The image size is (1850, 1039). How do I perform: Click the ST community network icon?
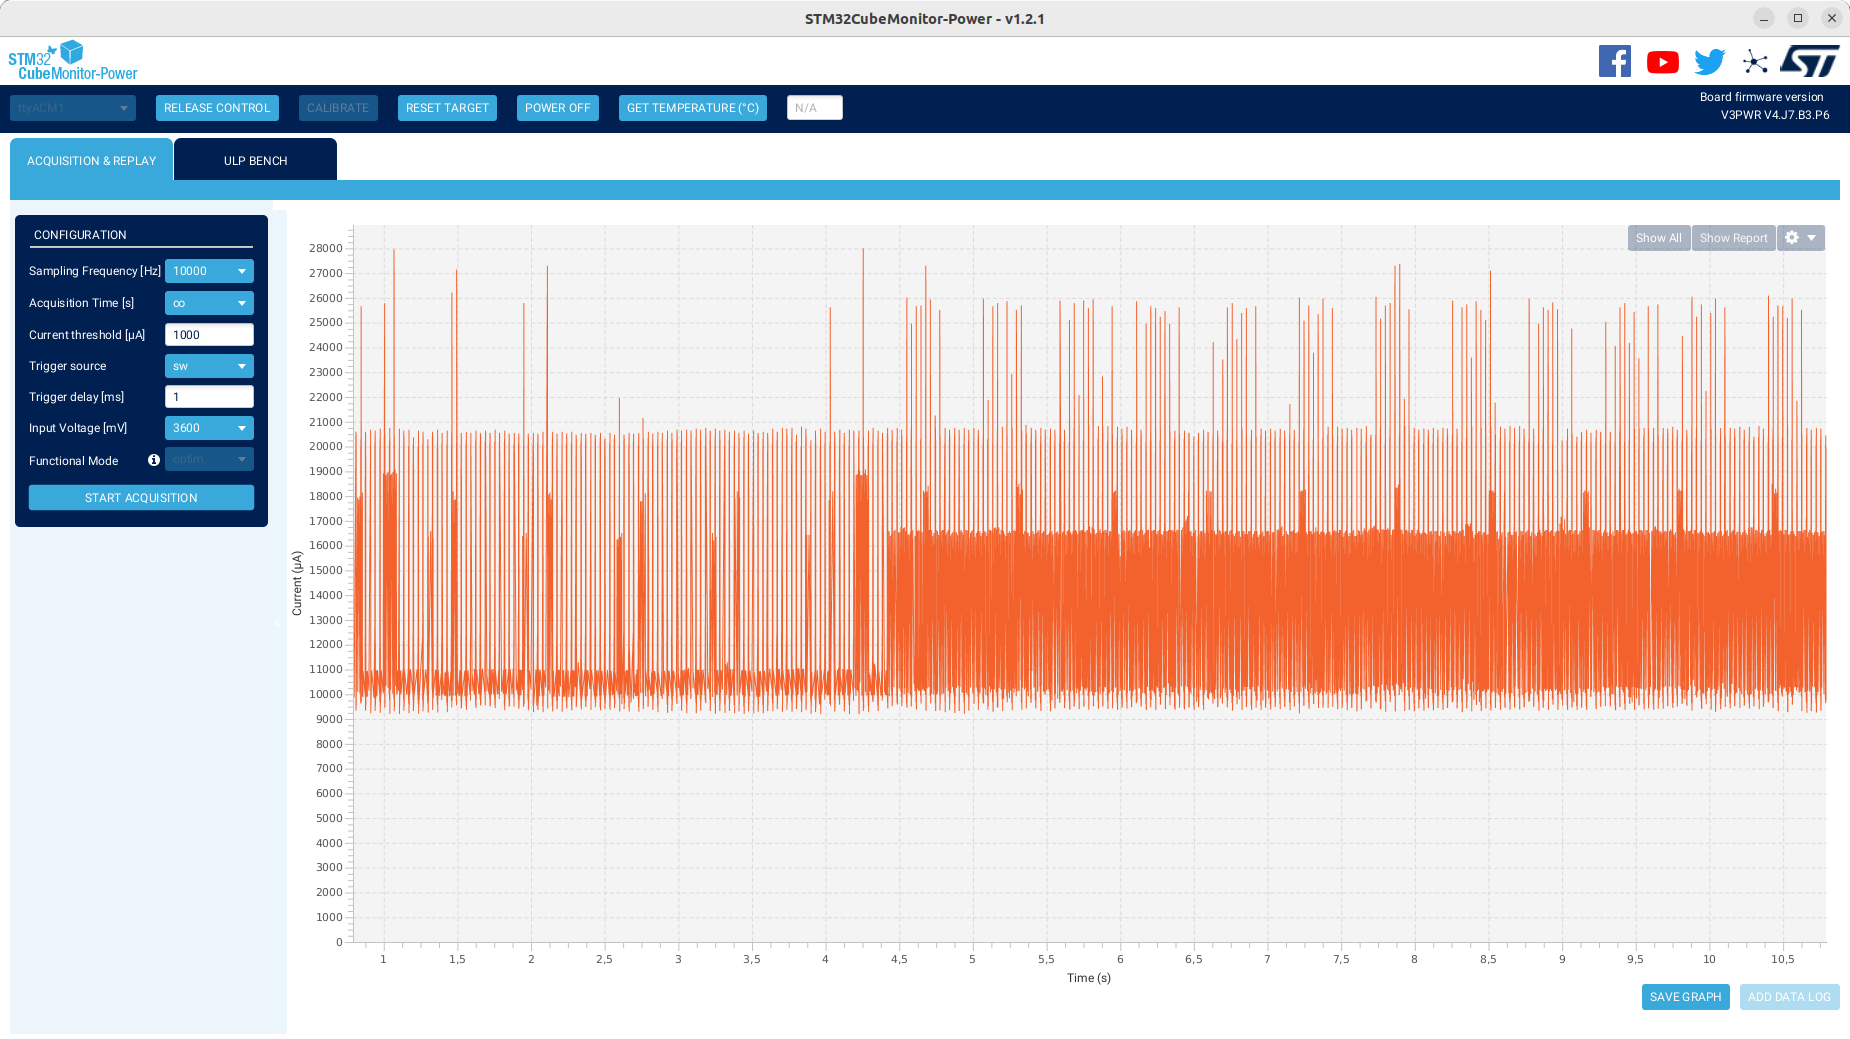(1755, 62)
